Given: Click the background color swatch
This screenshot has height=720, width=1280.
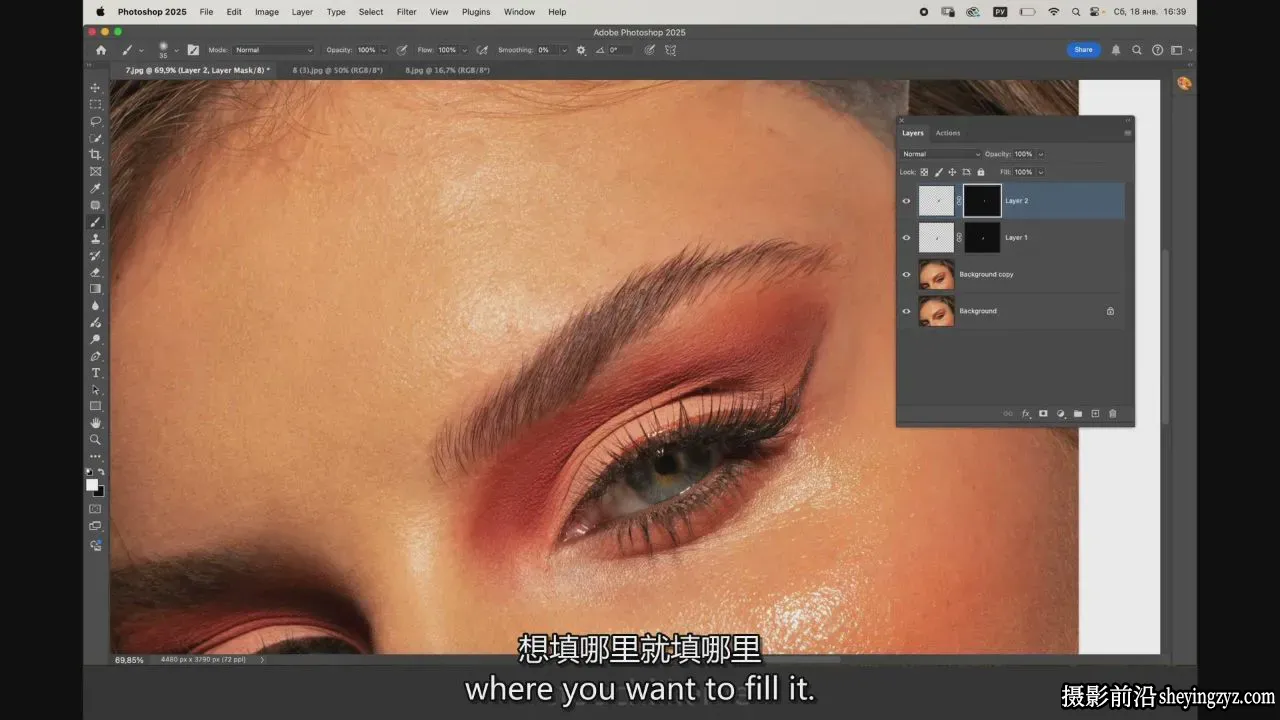Looking at the screenshot, I should tap(99, 491).
